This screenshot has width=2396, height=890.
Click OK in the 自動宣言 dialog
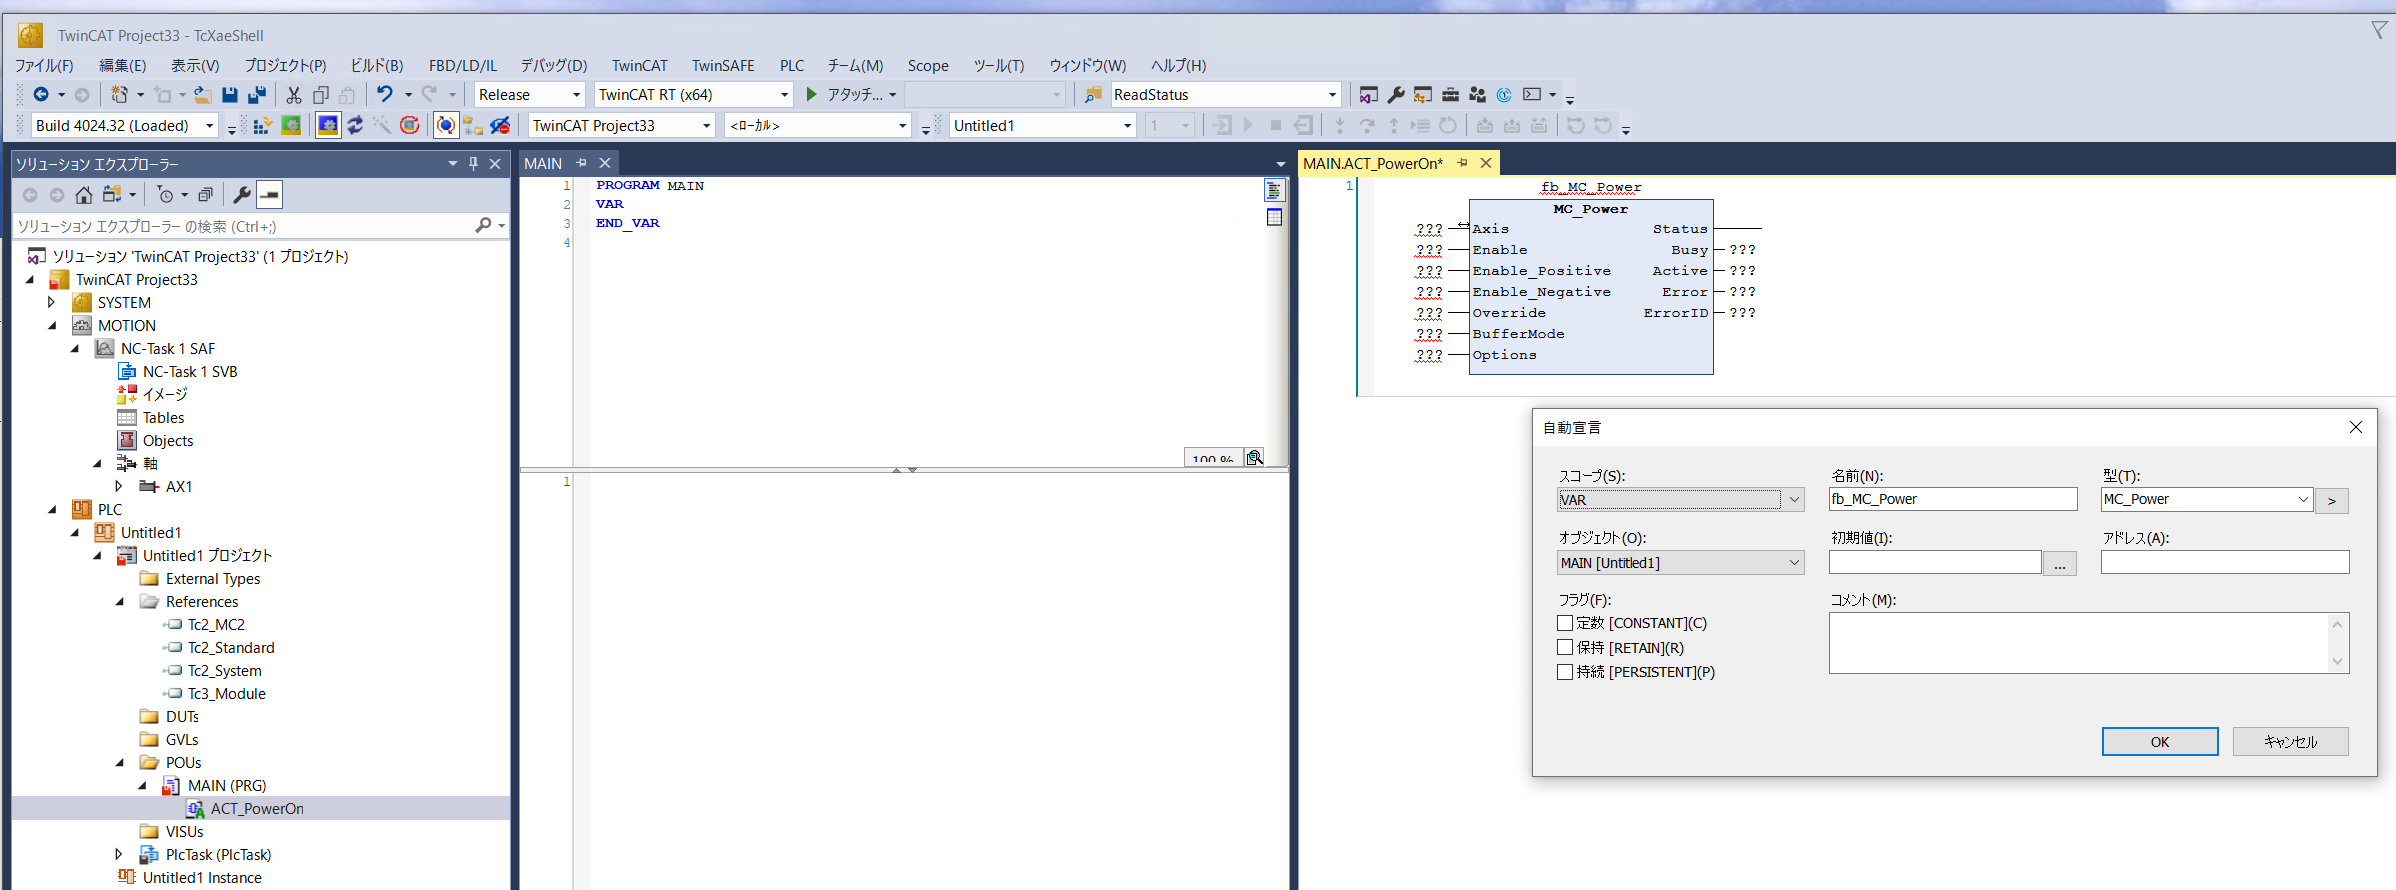2160,742
